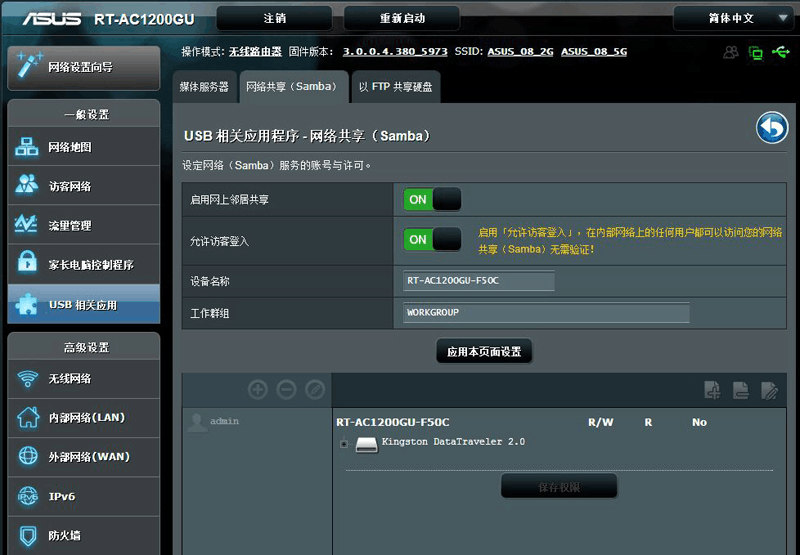The width and height of the screenshot is (800, 555).
Task: Click the No permission column header
Action: (x=699, y=422)
